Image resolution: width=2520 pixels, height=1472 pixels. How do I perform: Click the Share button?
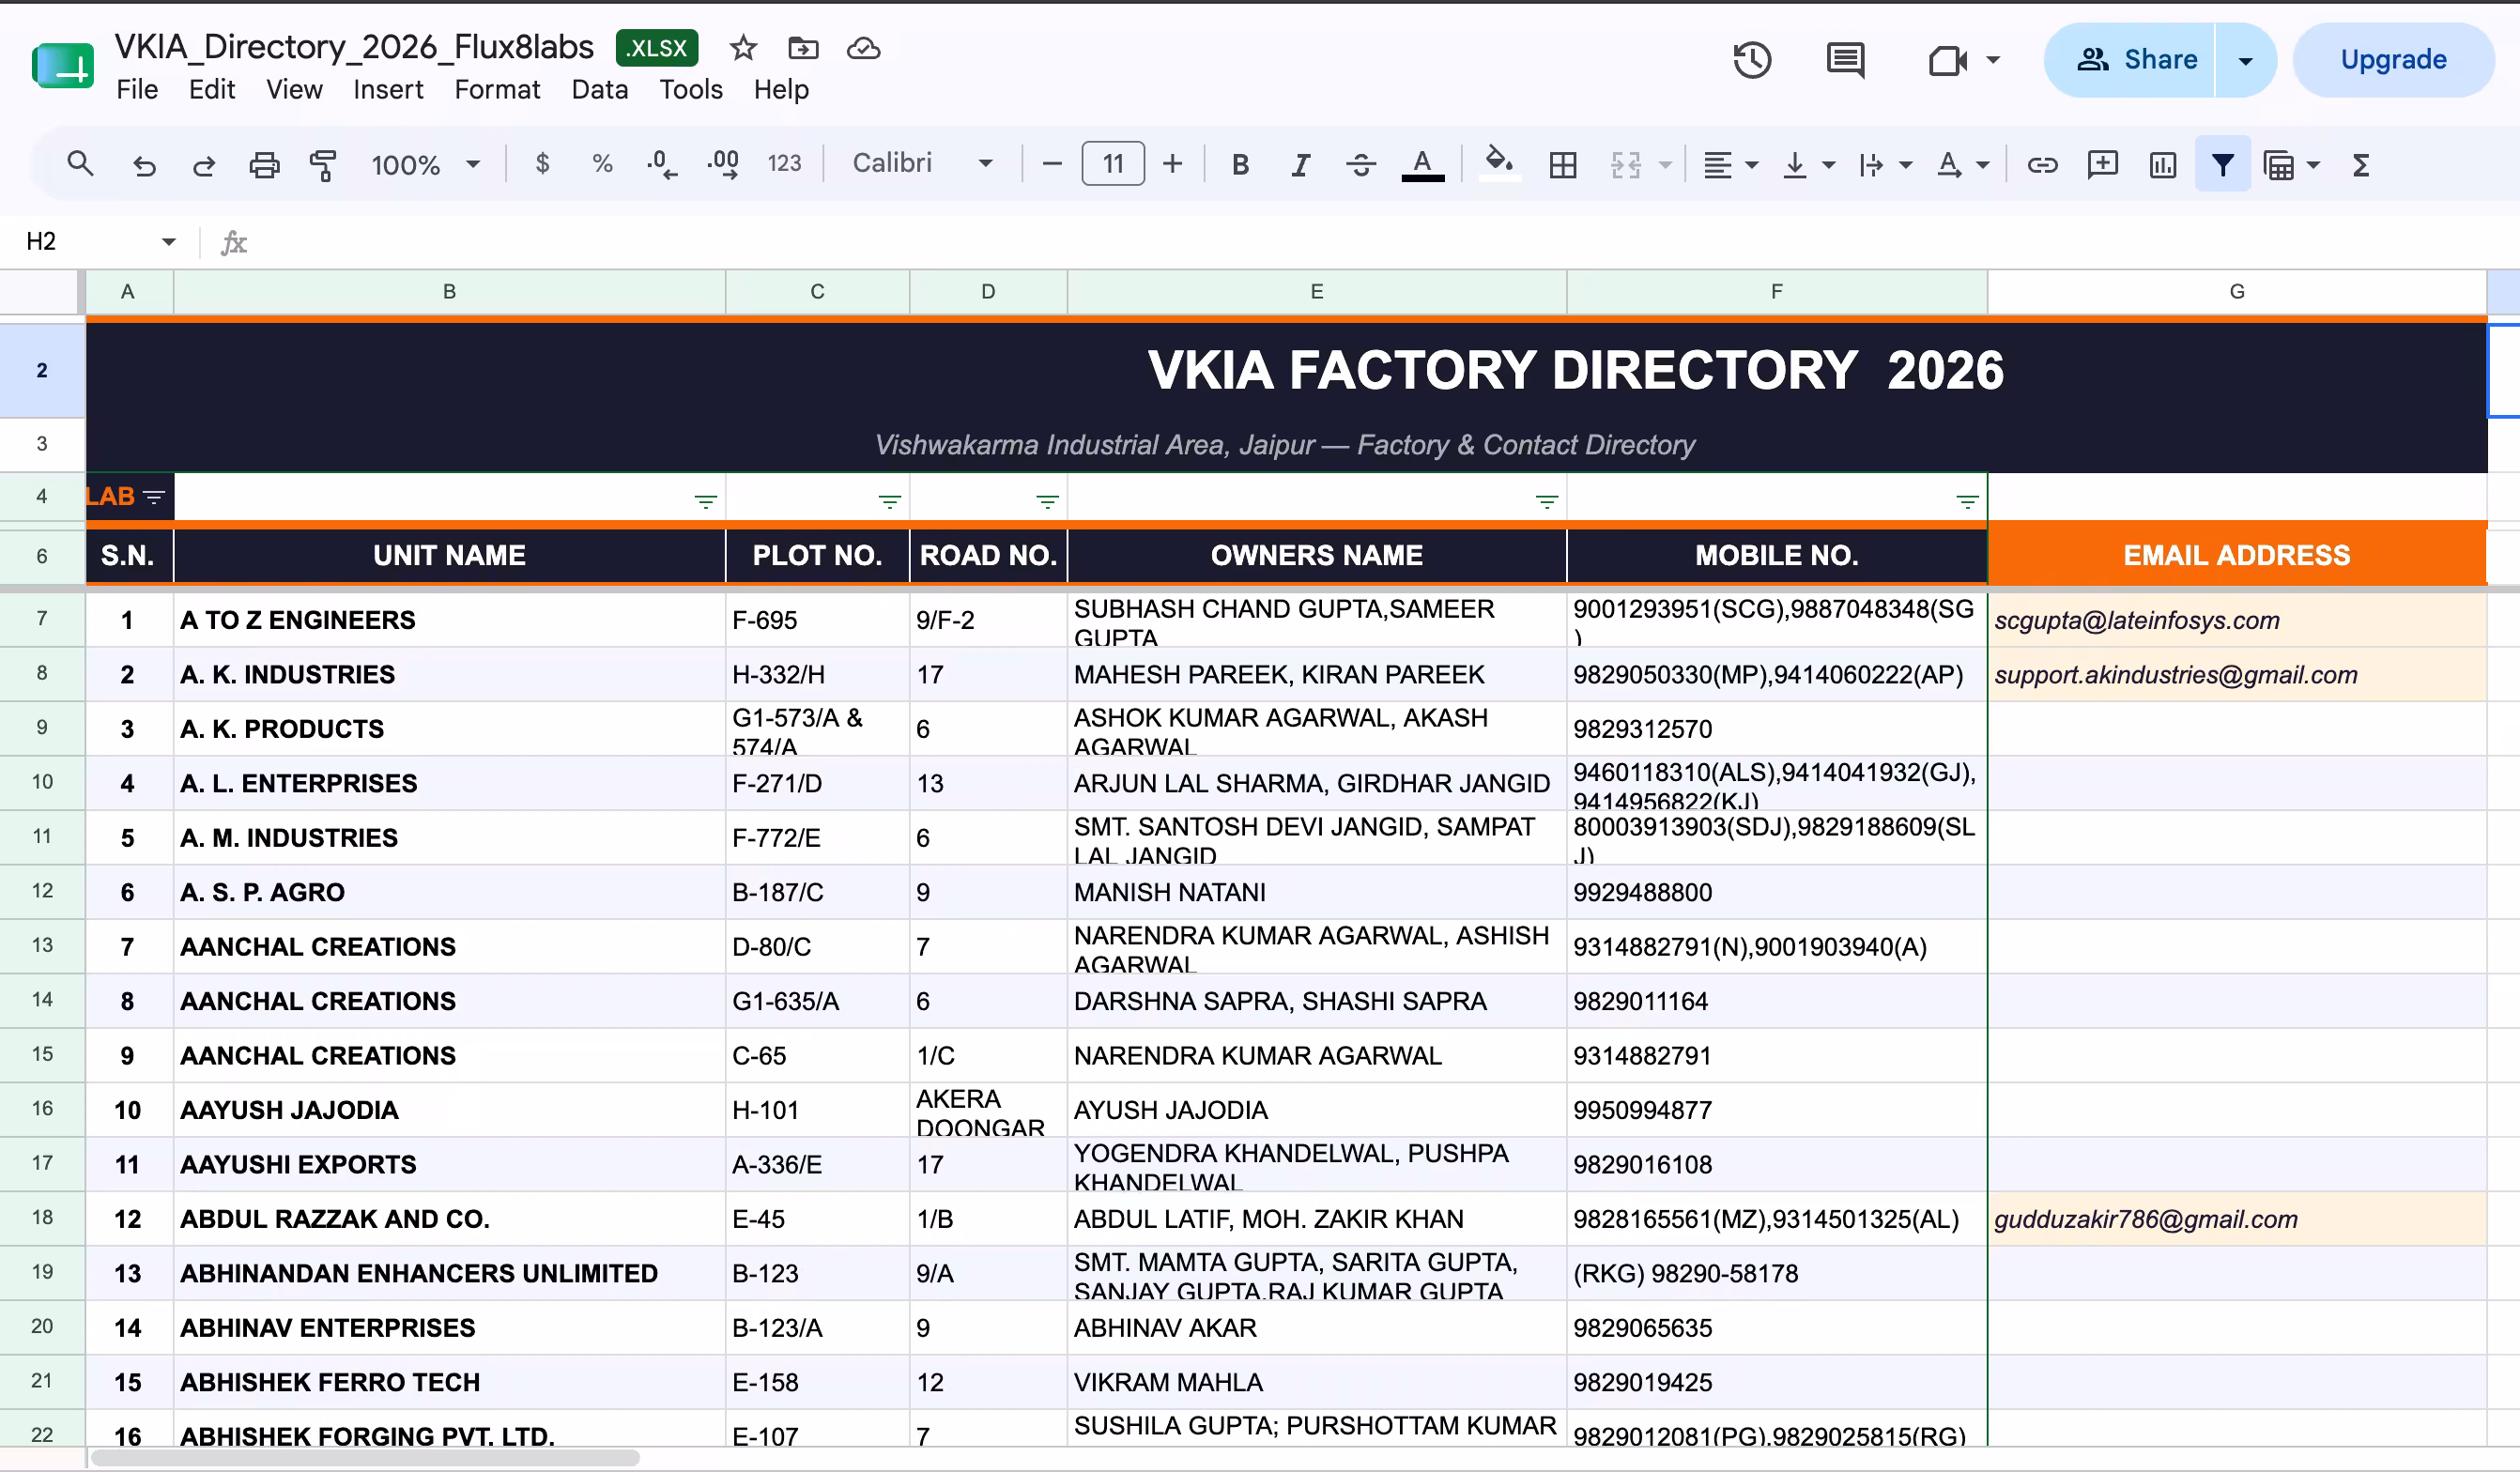click(2130, 60)
